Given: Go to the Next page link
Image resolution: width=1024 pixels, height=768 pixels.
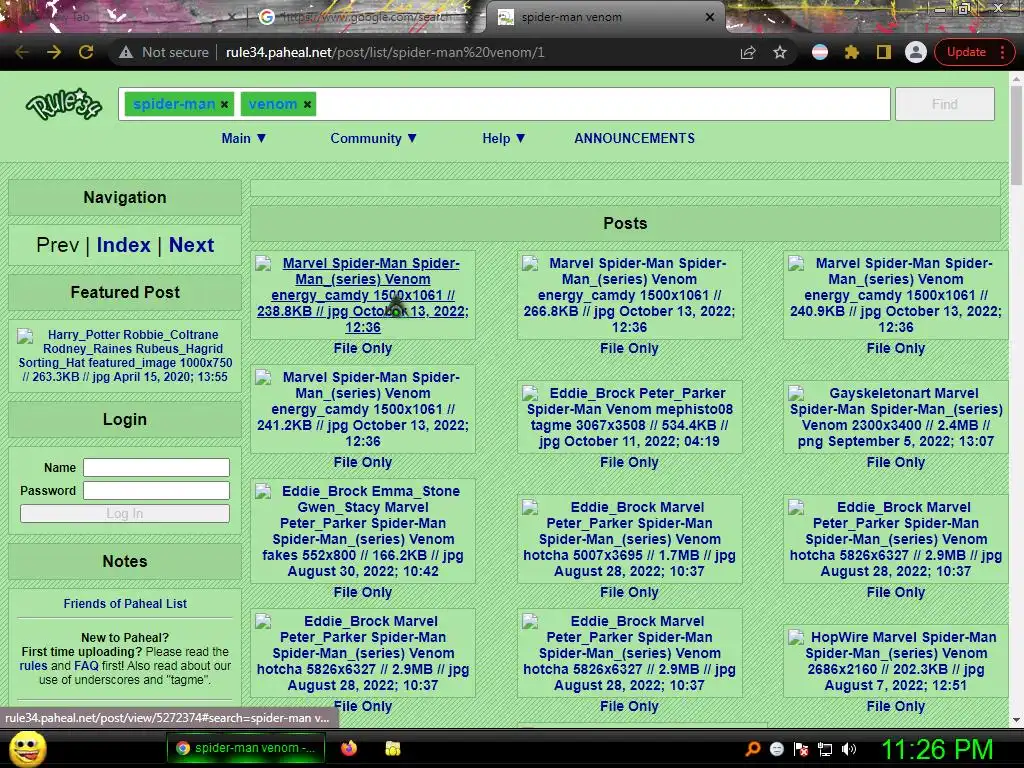Looking at the screenshot, I should point(191,245).
